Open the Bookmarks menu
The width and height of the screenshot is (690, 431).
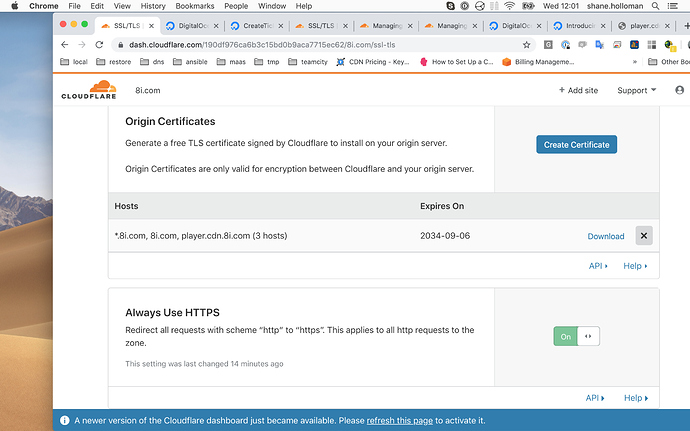click(195, 6)
